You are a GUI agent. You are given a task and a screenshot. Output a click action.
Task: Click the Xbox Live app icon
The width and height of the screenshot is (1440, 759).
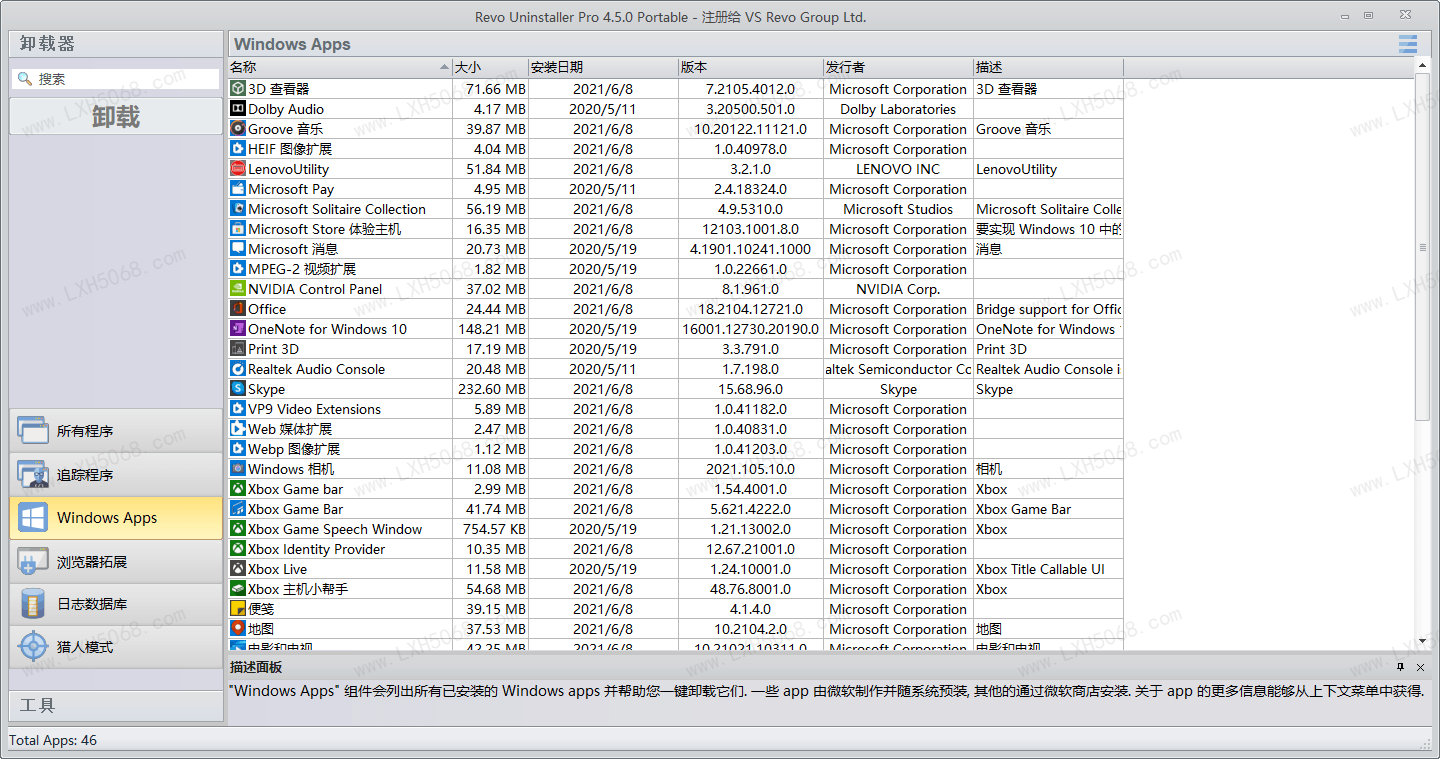point(238,569)
